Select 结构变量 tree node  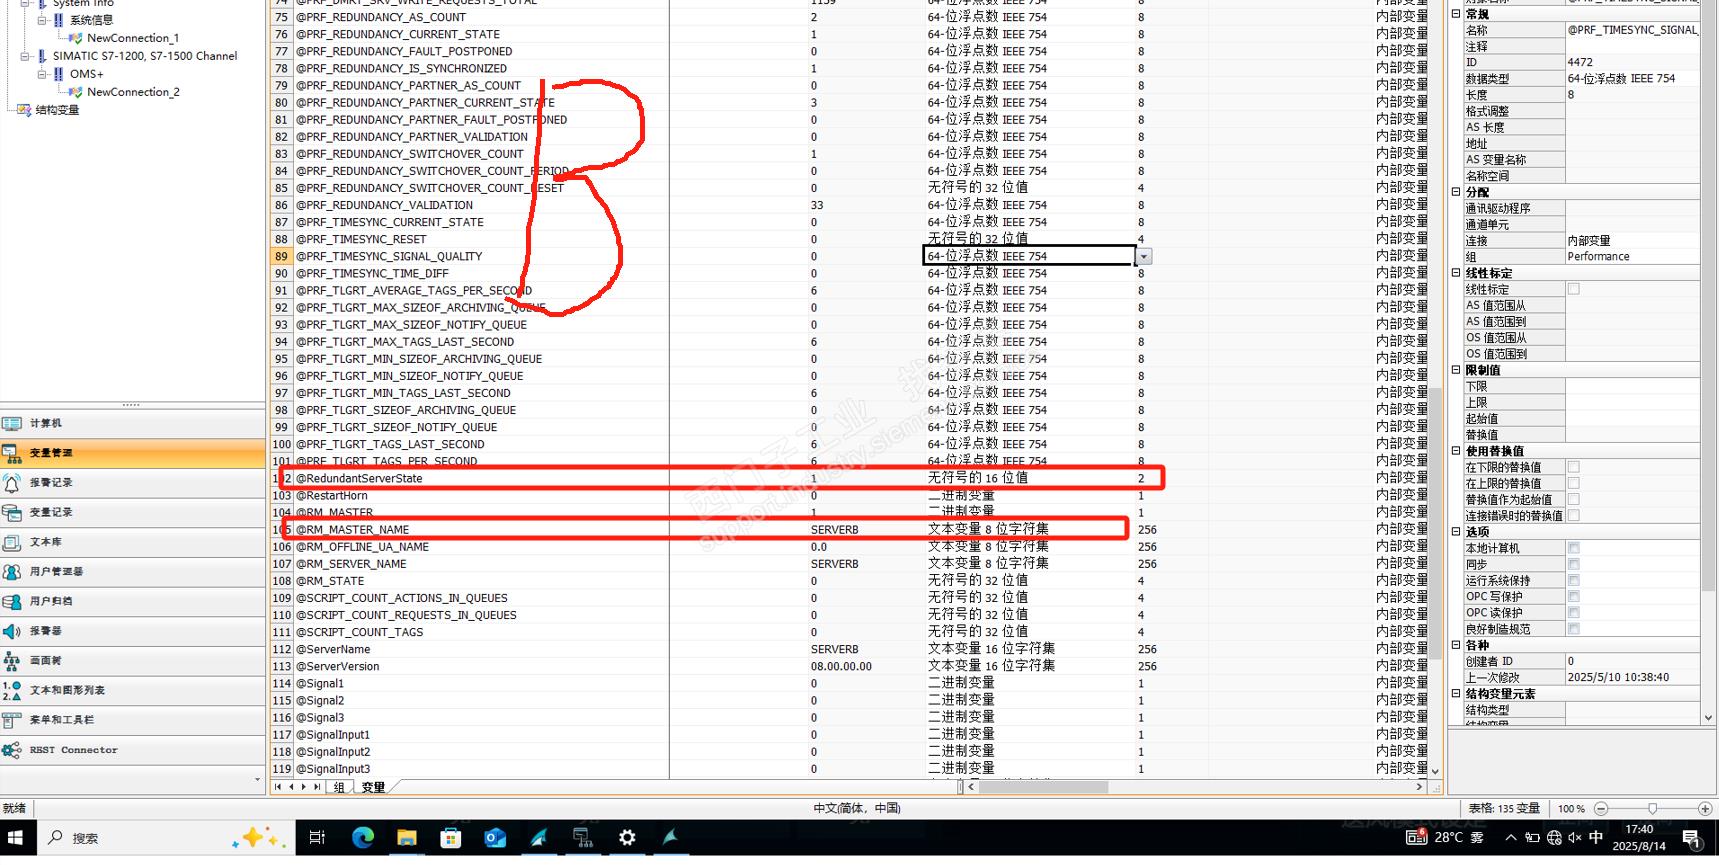click(57, 110)
